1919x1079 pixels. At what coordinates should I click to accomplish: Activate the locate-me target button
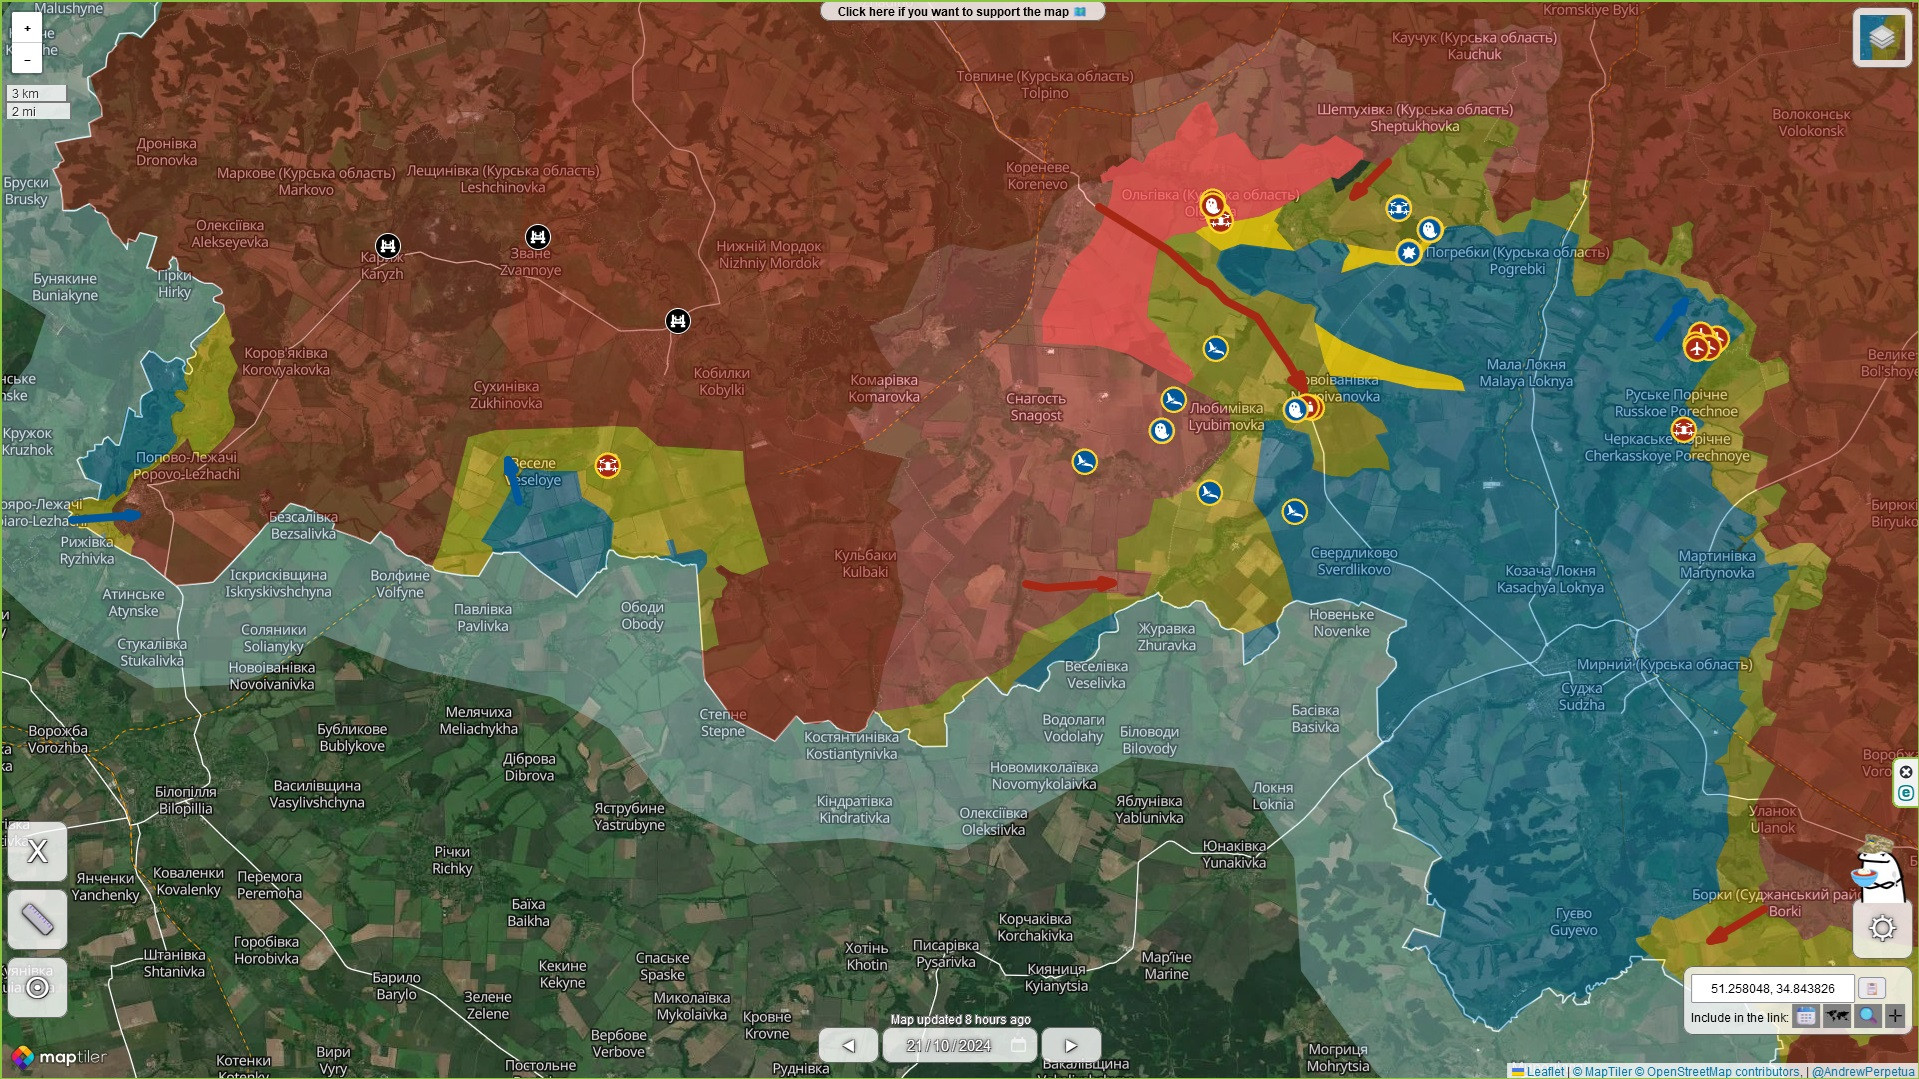[x=37, y=988]
